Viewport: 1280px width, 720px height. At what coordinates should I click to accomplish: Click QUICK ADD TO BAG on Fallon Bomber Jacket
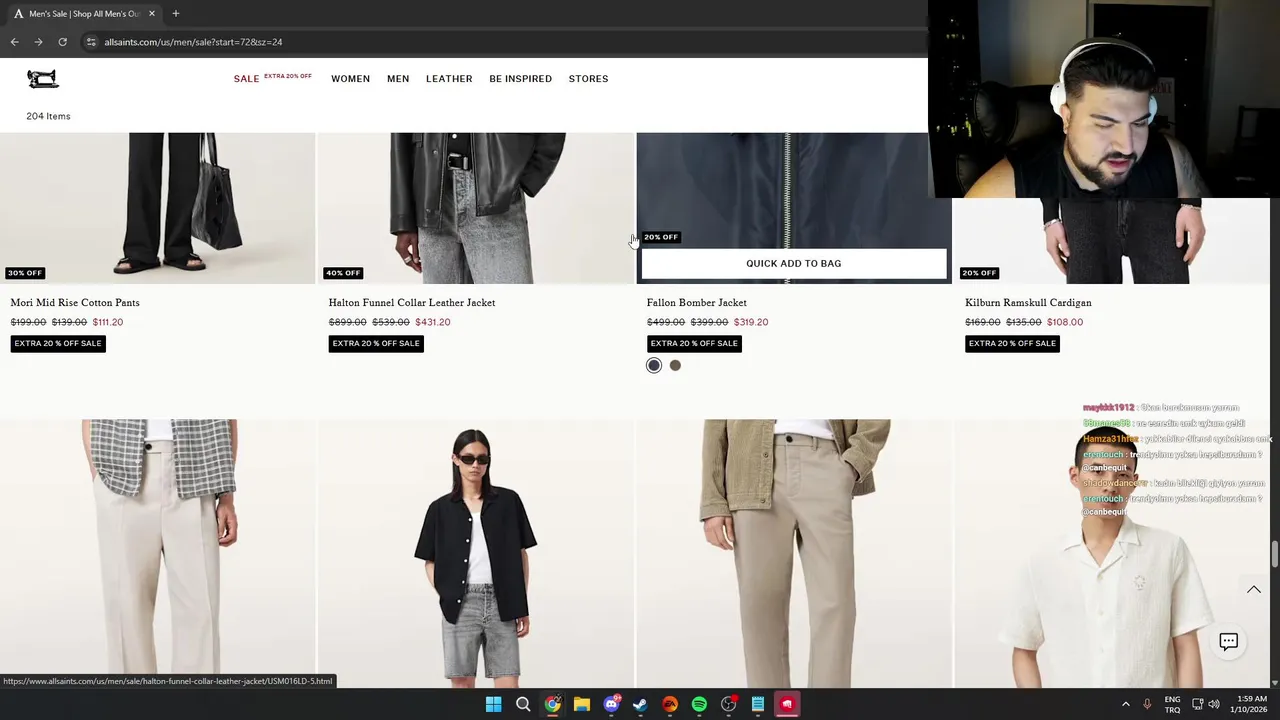[794, 264]
